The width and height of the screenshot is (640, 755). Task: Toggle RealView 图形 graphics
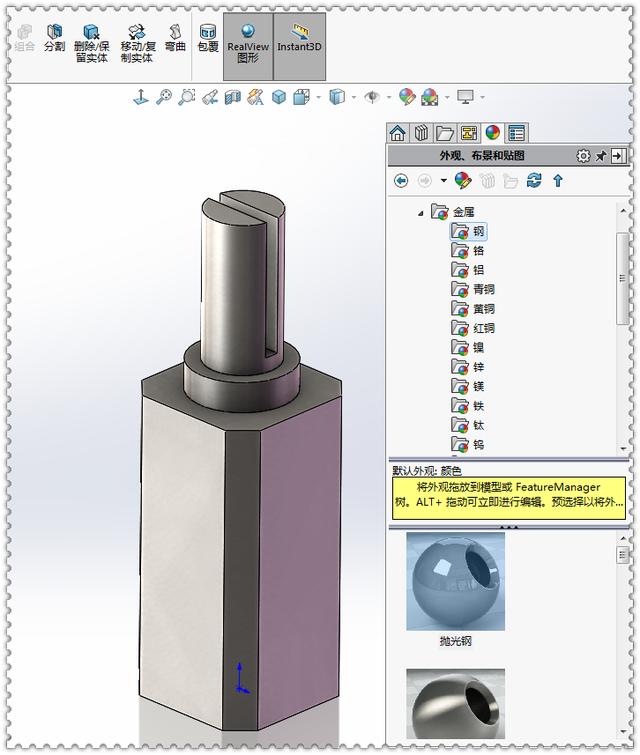(248, 46)
